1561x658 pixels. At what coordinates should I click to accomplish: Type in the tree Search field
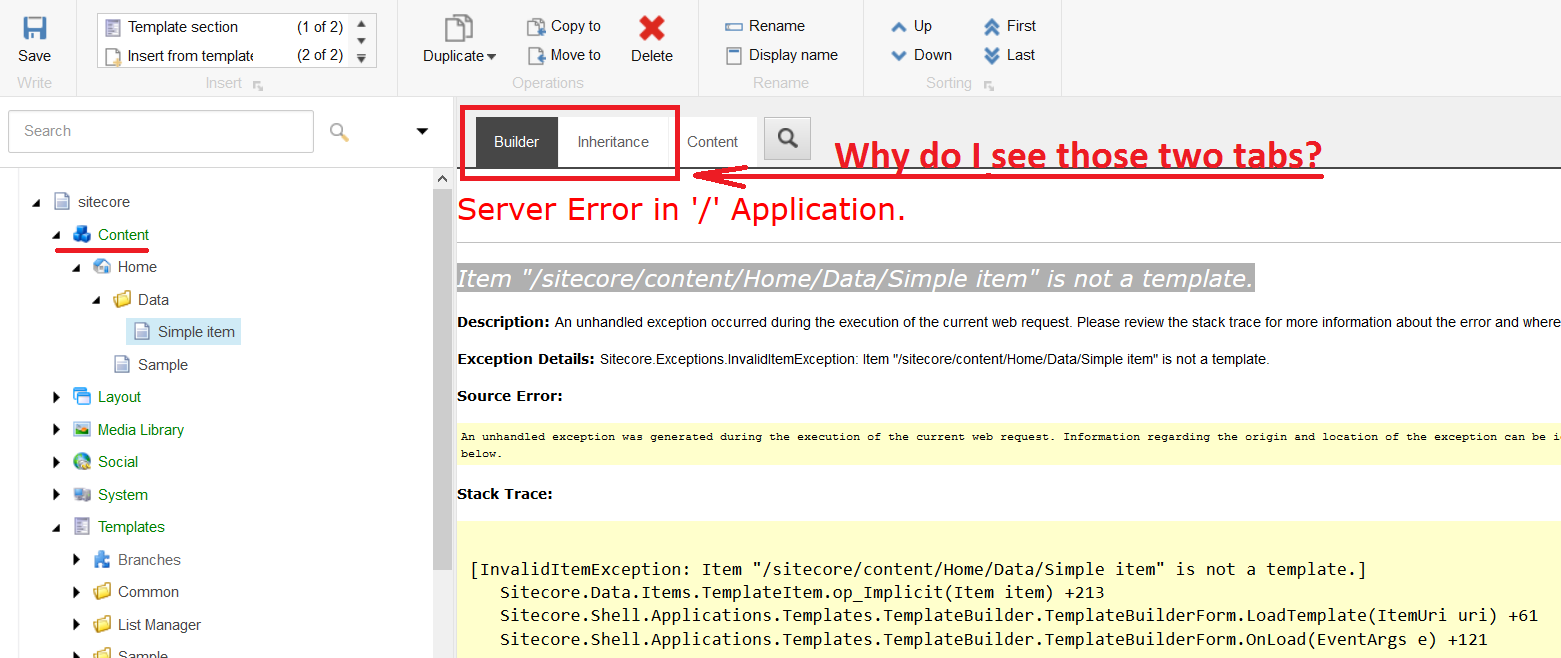click(160, 131)
